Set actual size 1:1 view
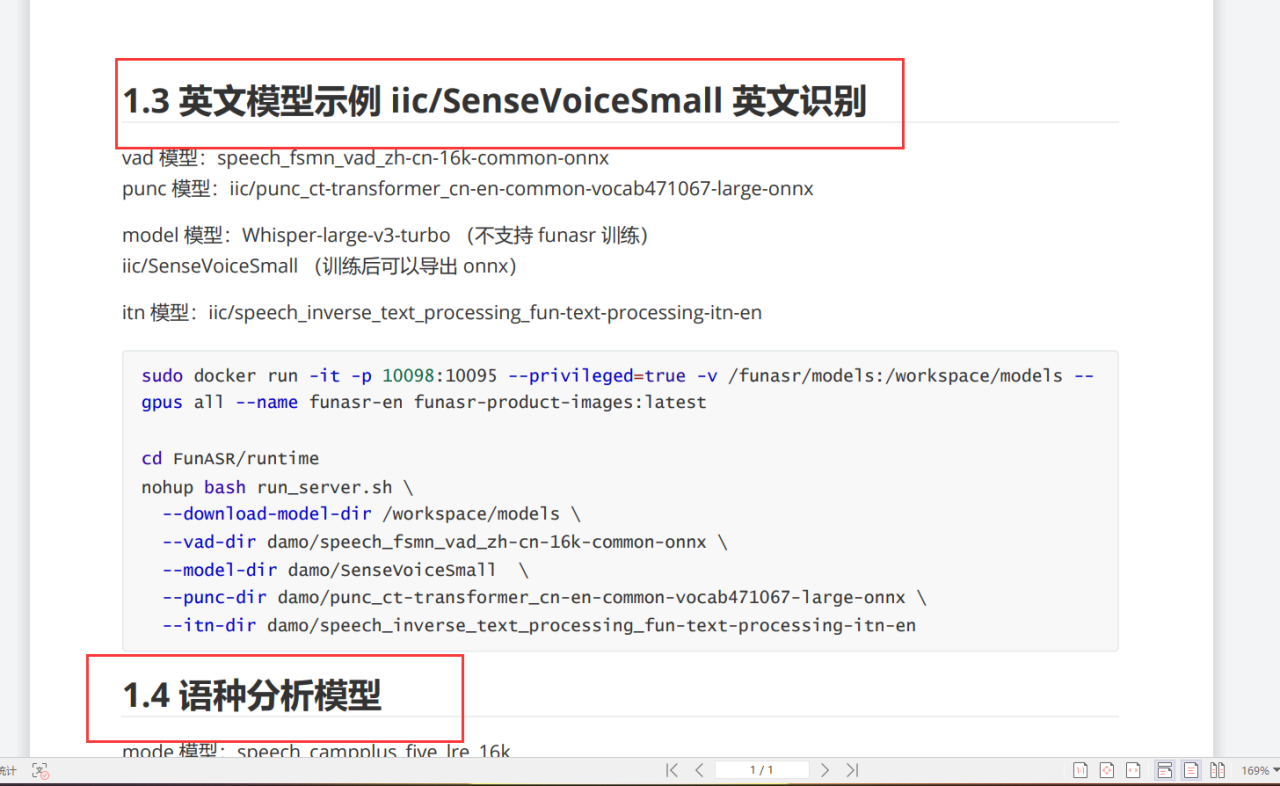The image size is (1280, 786). pos(1081,770)
